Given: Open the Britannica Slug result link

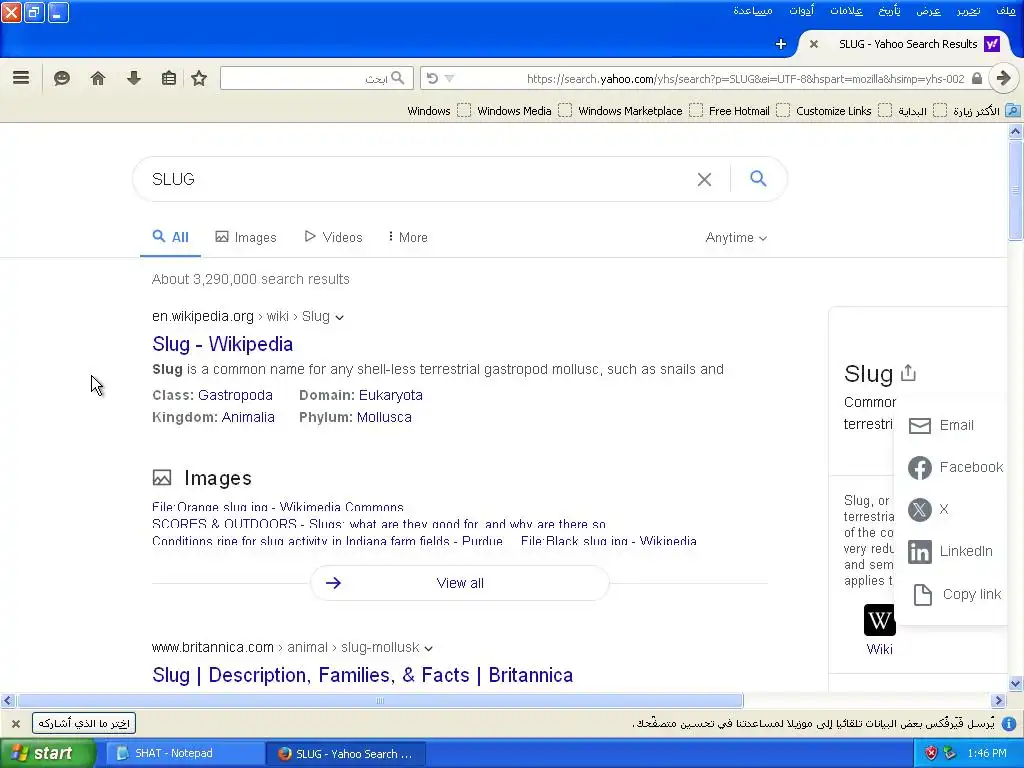Looking at the screenshot, I should coord(362,675).
